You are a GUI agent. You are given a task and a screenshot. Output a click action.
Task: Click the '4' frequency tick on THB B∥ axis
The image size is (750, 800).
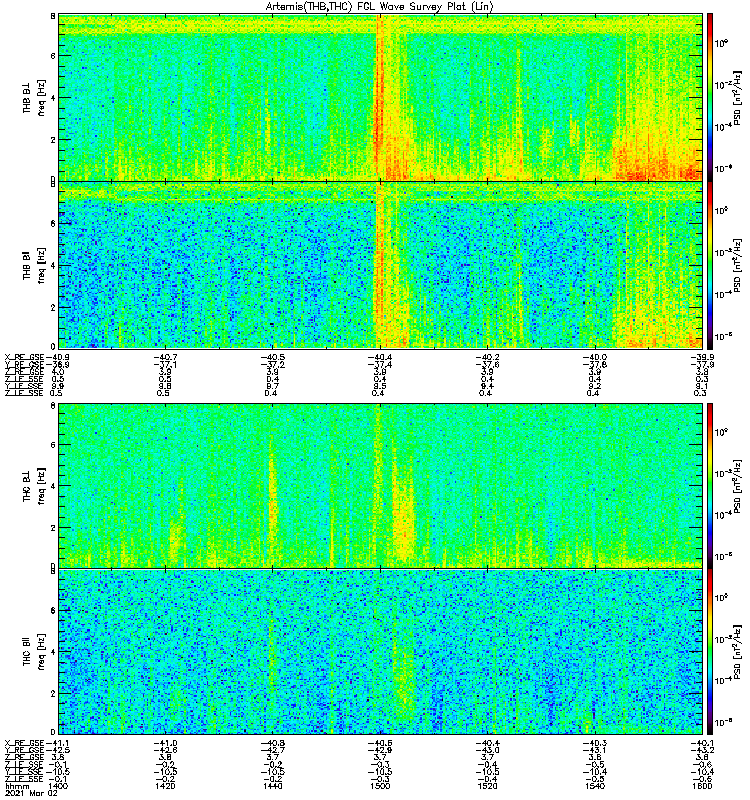click(x=53, y=265)
